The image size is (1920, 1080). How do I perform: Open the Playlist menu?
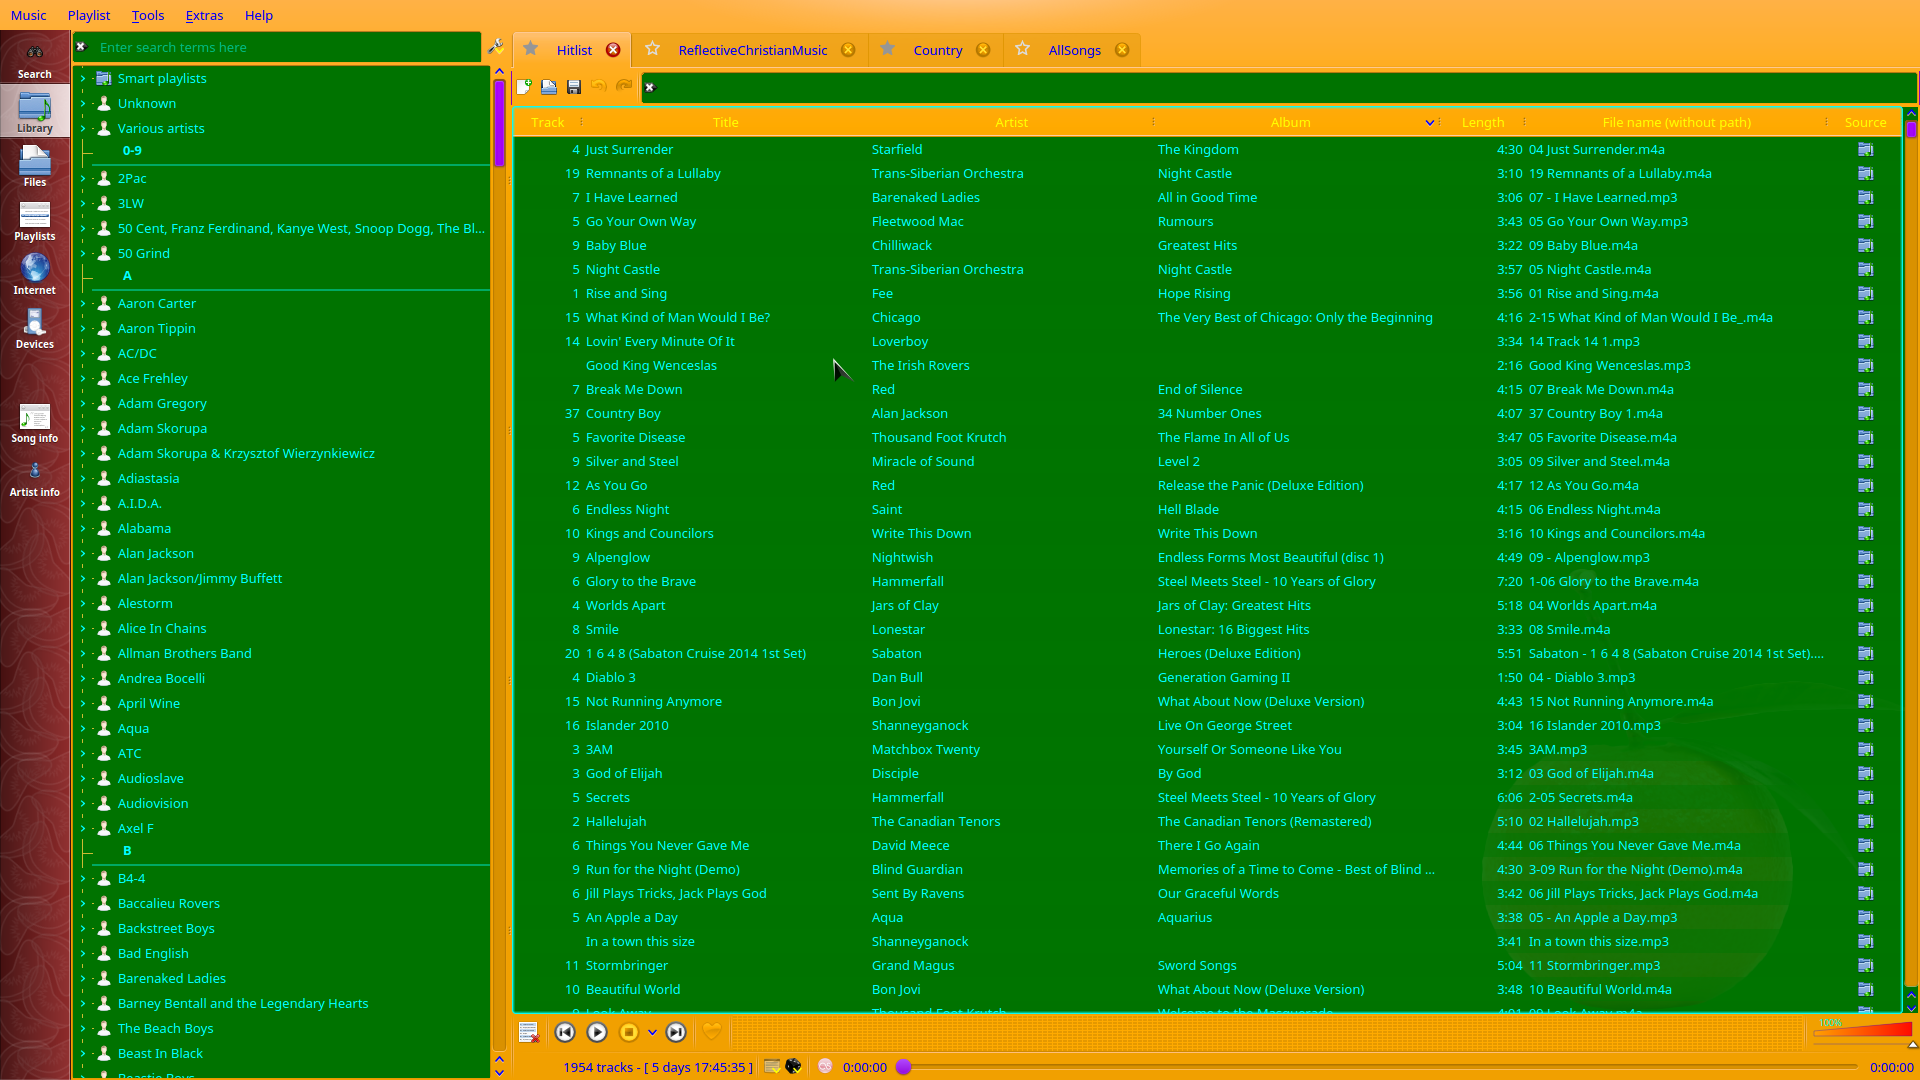89,15
